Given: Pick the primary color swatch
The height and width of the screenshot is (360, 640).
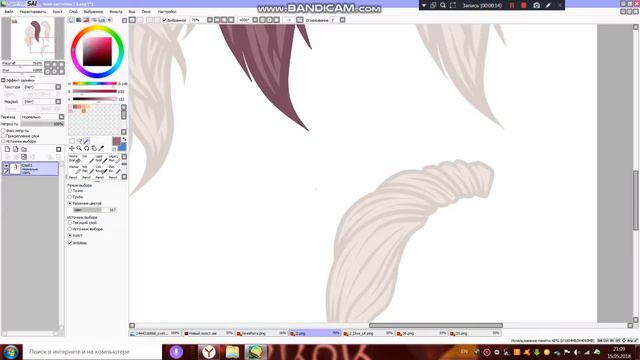Looking at the screenshot, I should (x=116, y=142).
